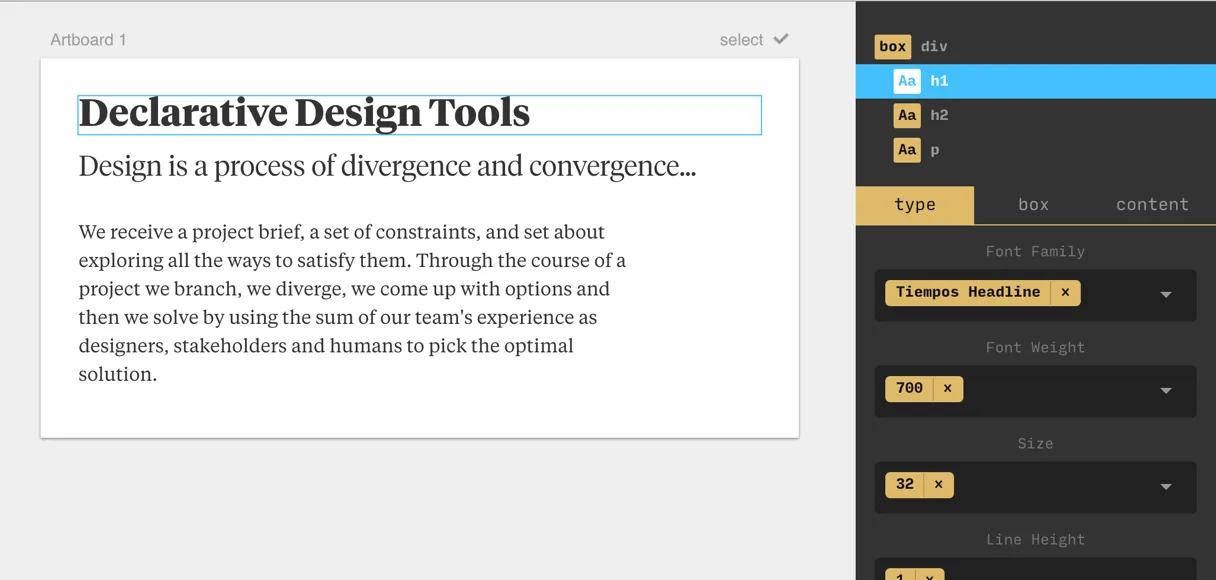1216x580 pixels.
Task: Remove the 700 font weight tag
Action: [947, 388]
